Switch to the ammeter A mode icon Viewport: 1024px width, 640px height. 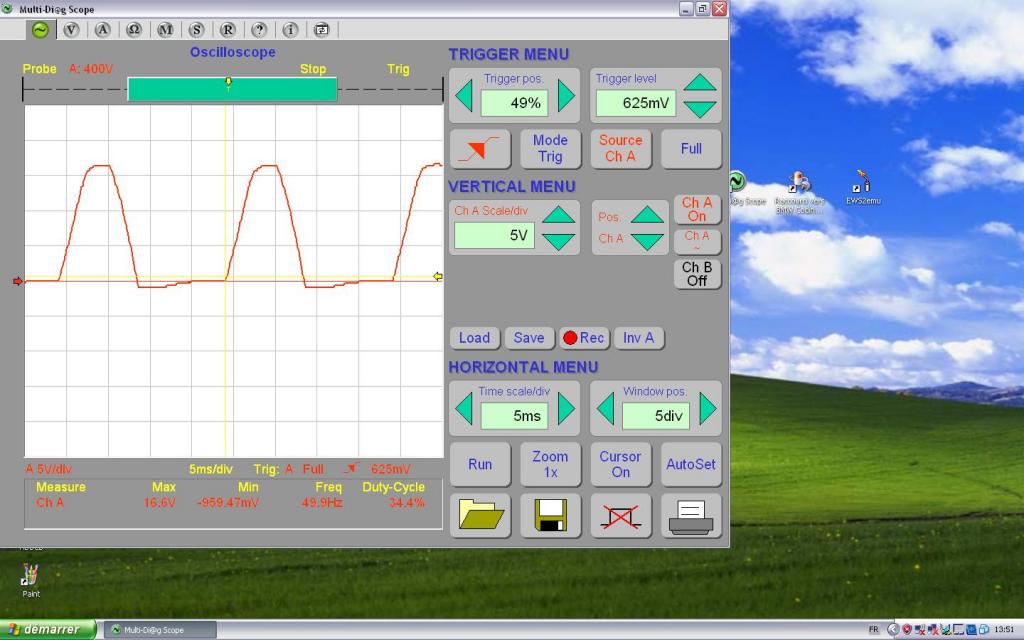103,29
